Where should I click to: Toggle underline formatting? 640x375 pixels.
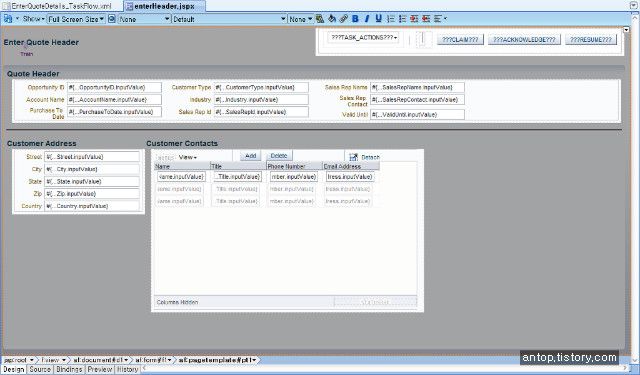378,19
